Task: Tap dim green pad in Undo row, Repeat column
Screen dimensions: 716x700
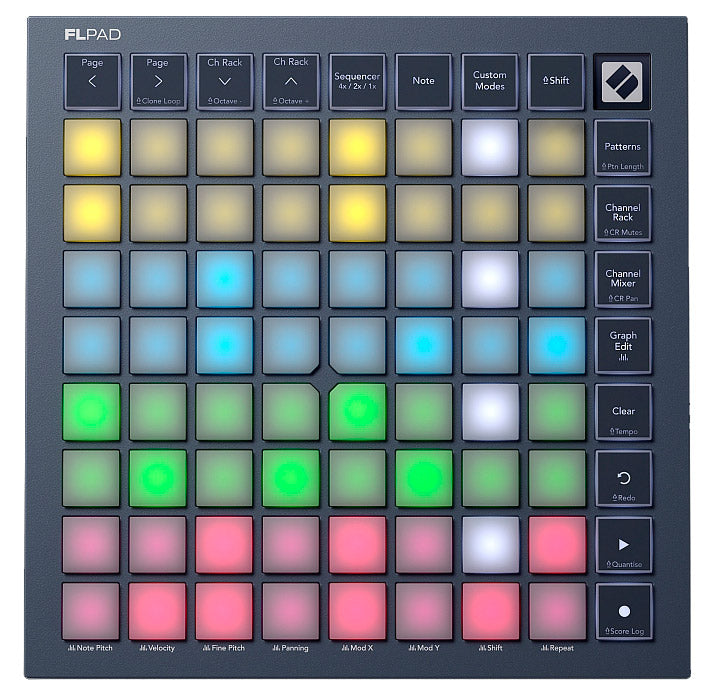Action: 557,478
